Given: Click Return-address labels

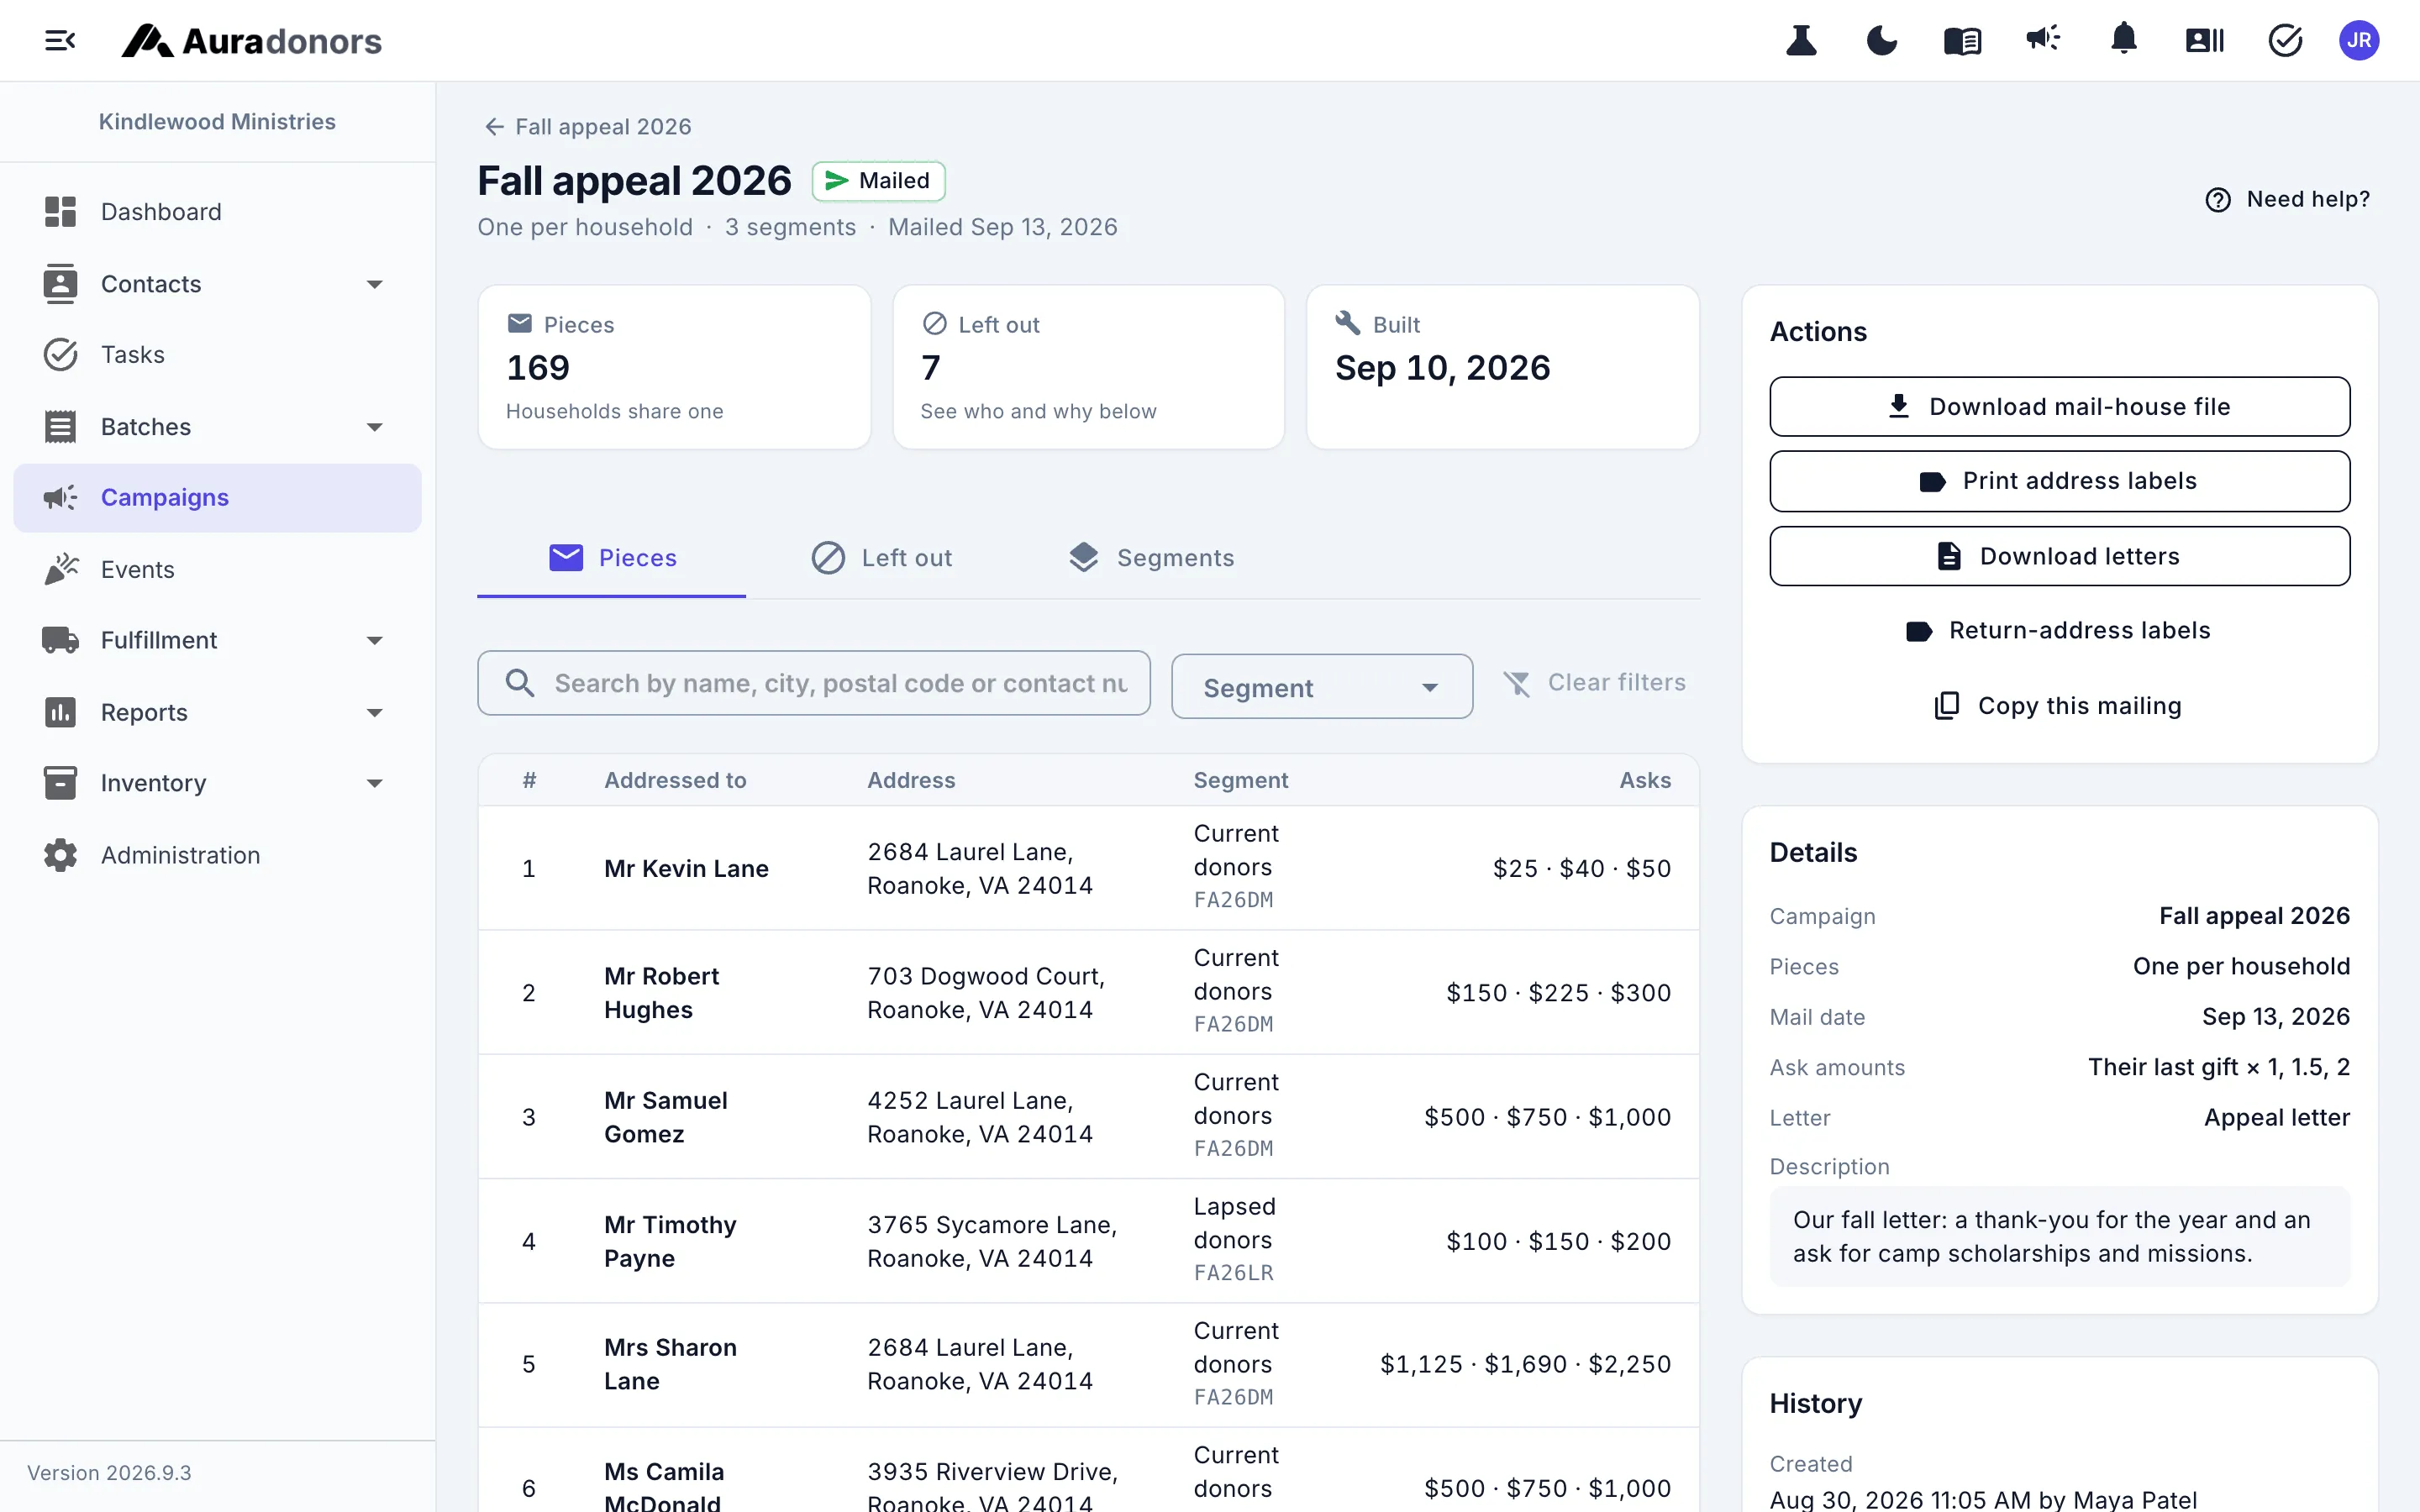Looking at the screenshot, I should pyautogui.click(x=2059, y=631).
